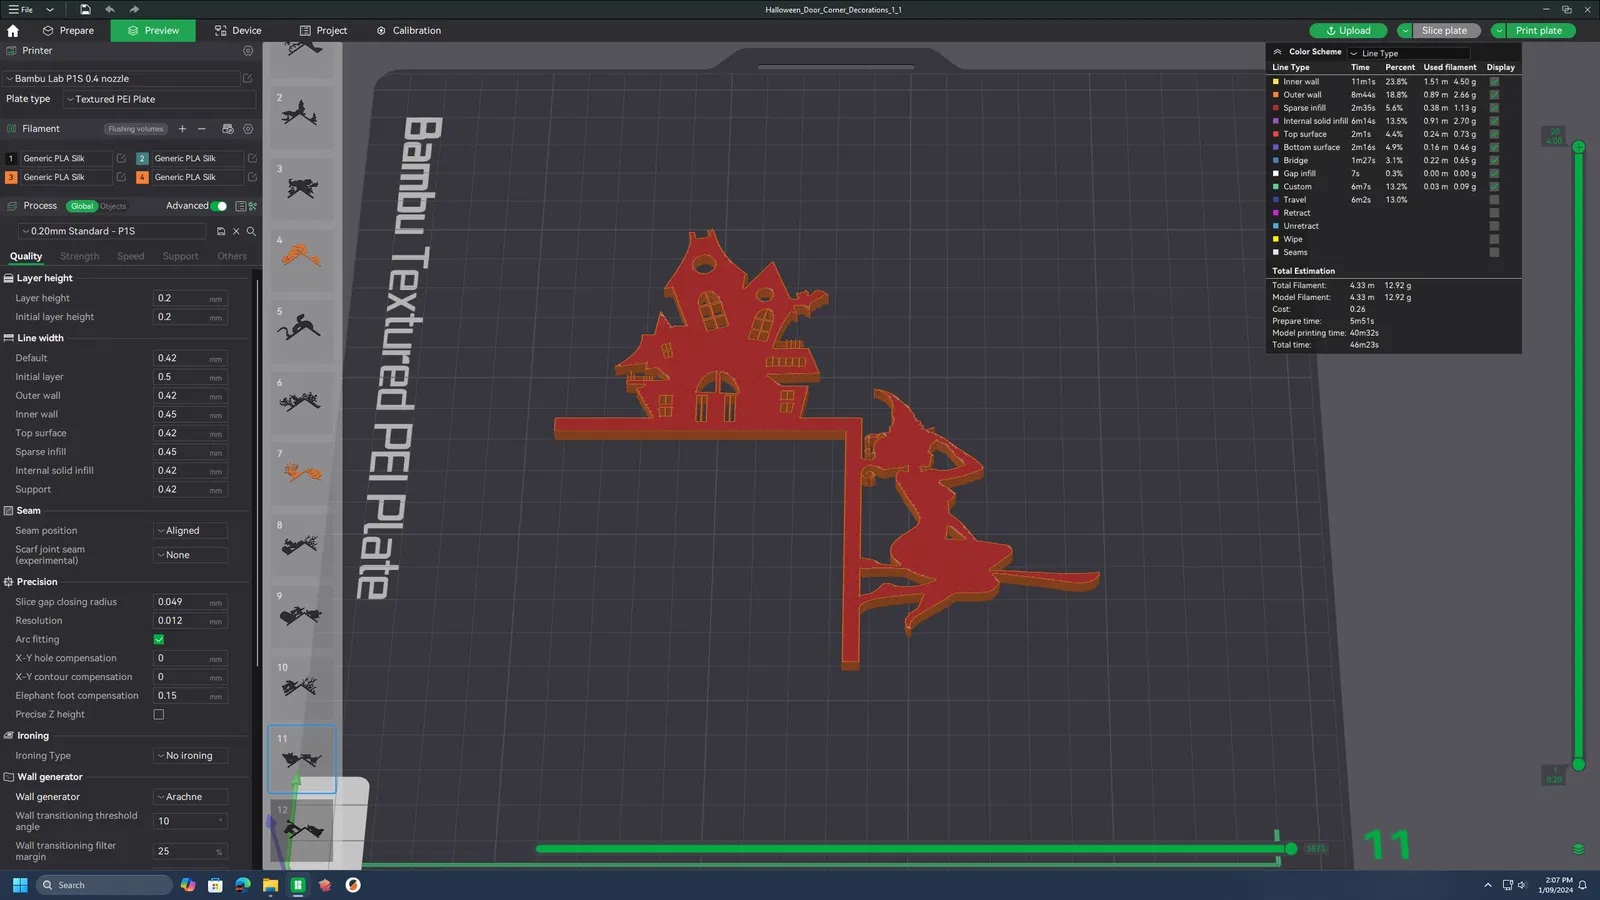1600x900 pixels.
Task: Switch to the Speed settings tab
Action: click(131, 257)
